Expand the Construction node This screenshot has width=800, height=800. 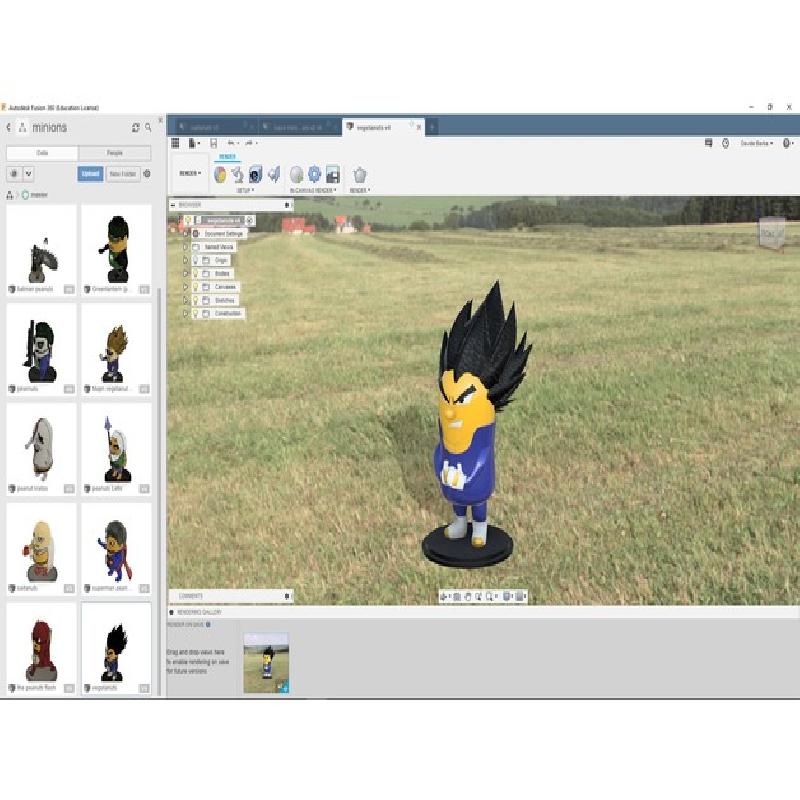click(x=186, y=314)
